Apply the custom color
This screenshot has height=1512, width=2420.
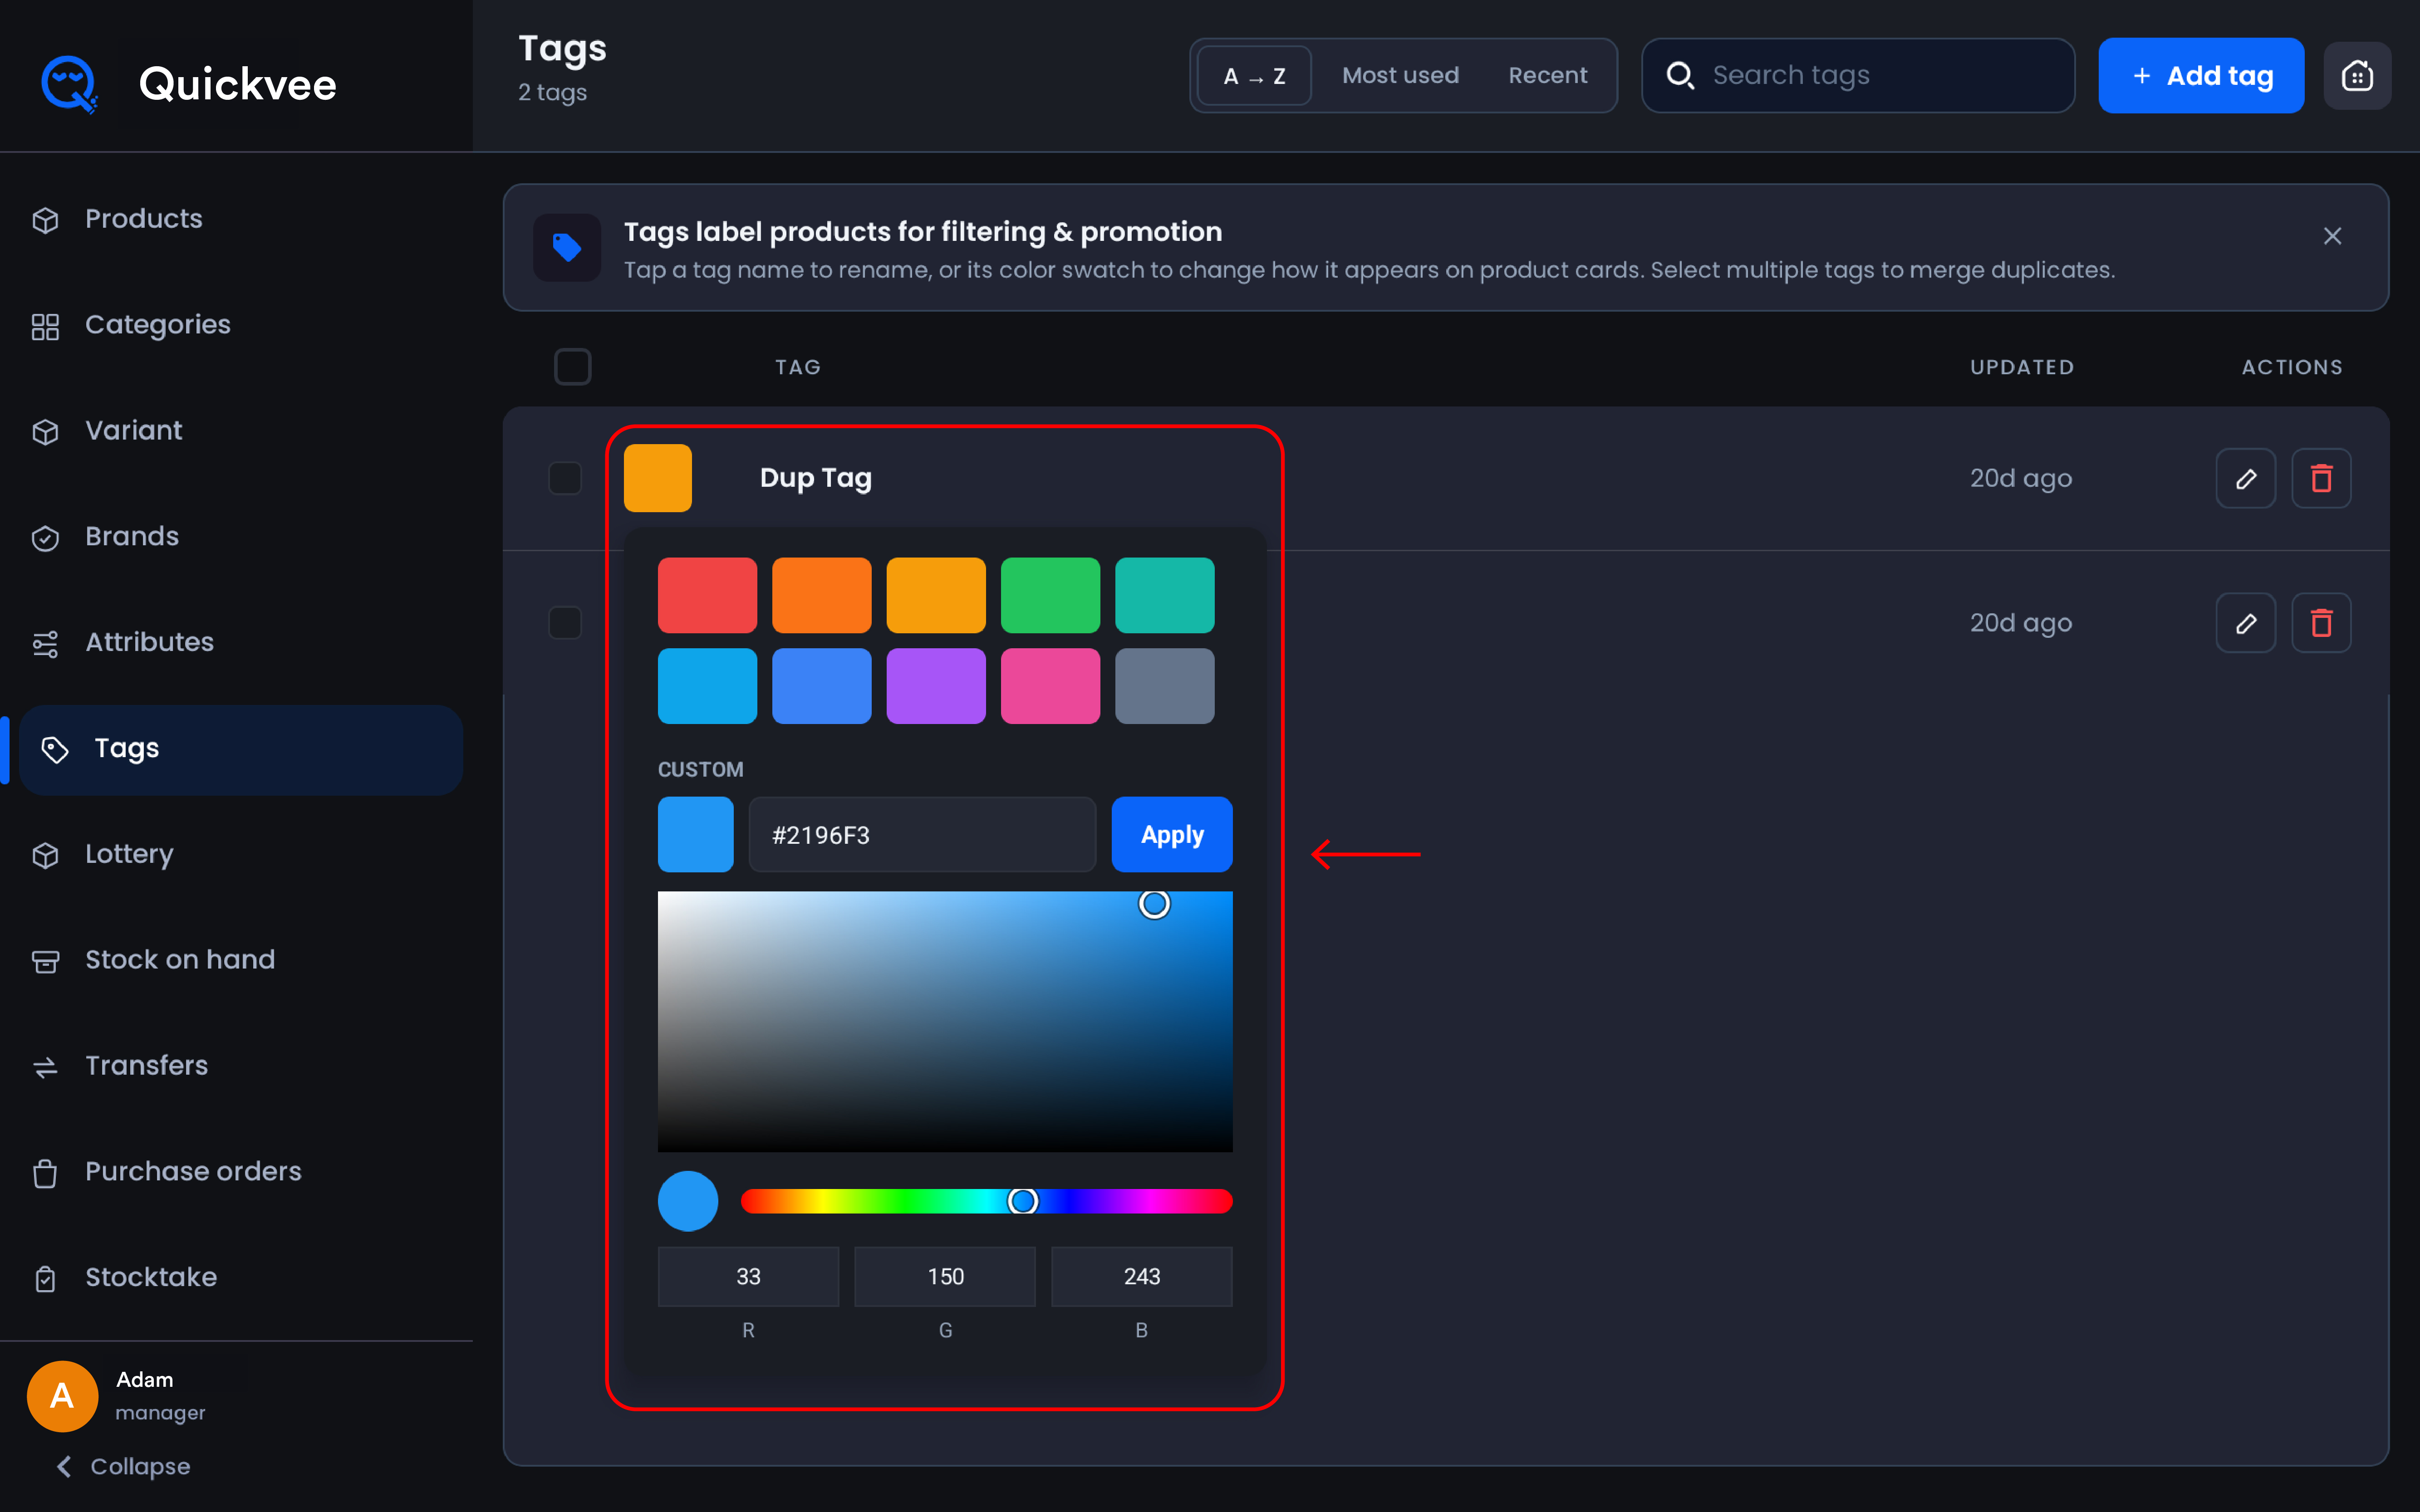(1172, 834)
